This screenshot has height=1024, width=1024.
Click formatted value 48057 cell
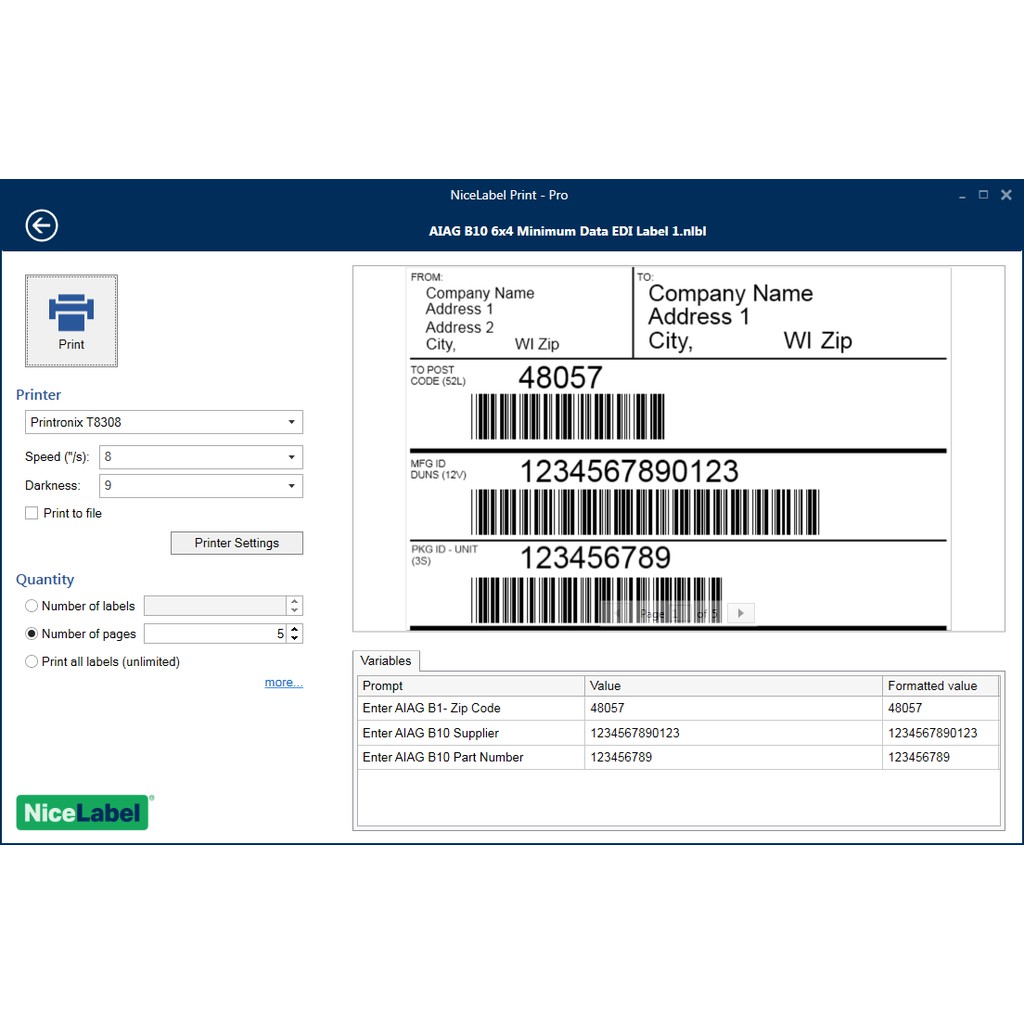940,708
